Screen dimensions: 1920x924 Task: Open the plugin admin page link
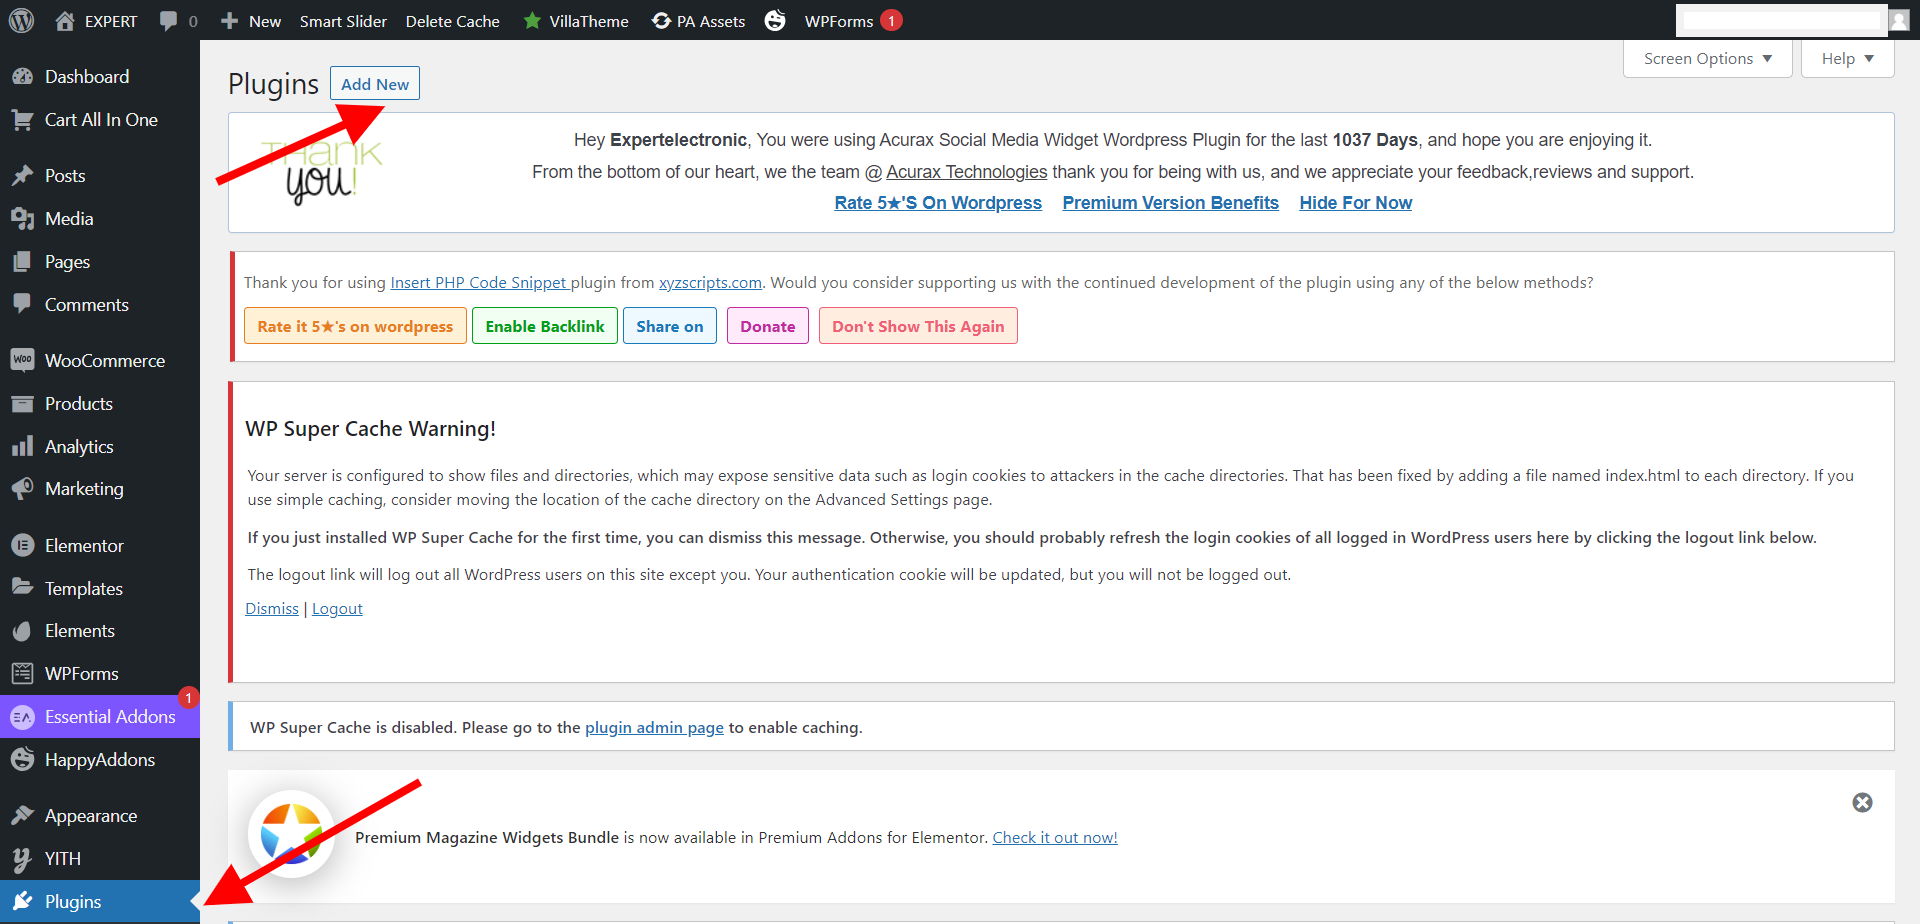pos(654,728)
